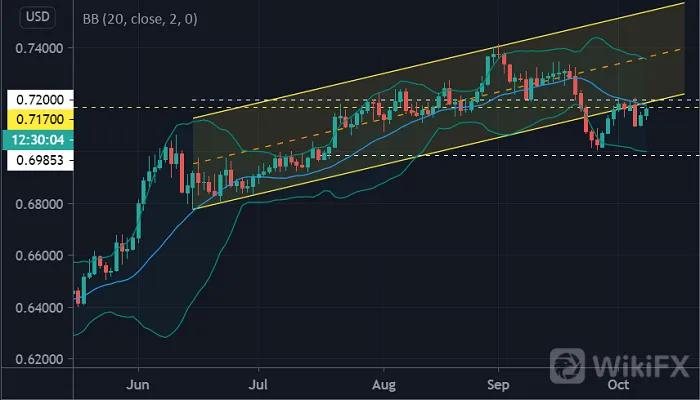Click the 12:30:04 countdown label

point(38,140)
